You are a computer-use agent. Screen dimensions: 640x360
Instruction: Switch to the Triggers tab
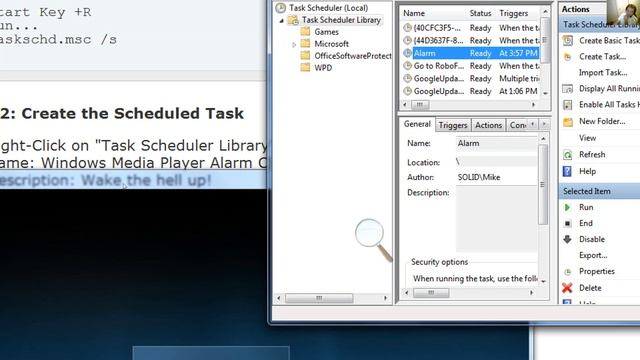coord(453,125)
